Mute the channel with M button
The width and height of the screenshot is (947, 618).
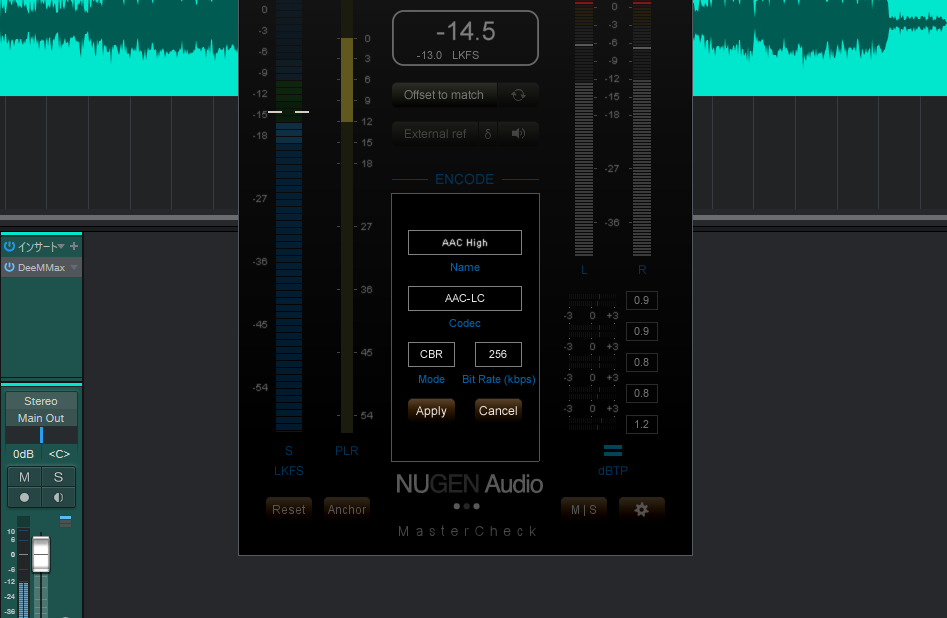tap(24, 477)
